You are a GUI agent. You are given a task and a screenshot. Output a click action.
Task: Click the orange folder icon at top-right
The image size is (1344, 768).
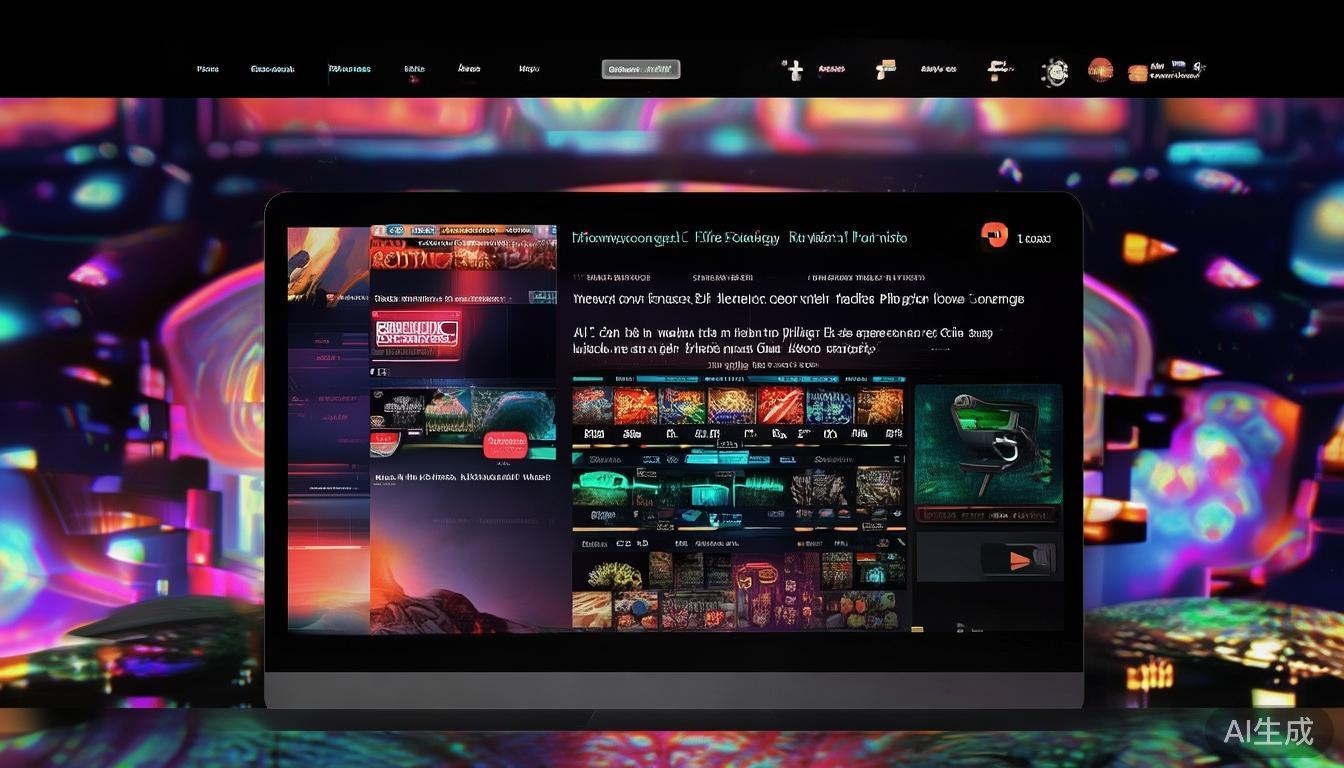tap(1137, 72)
